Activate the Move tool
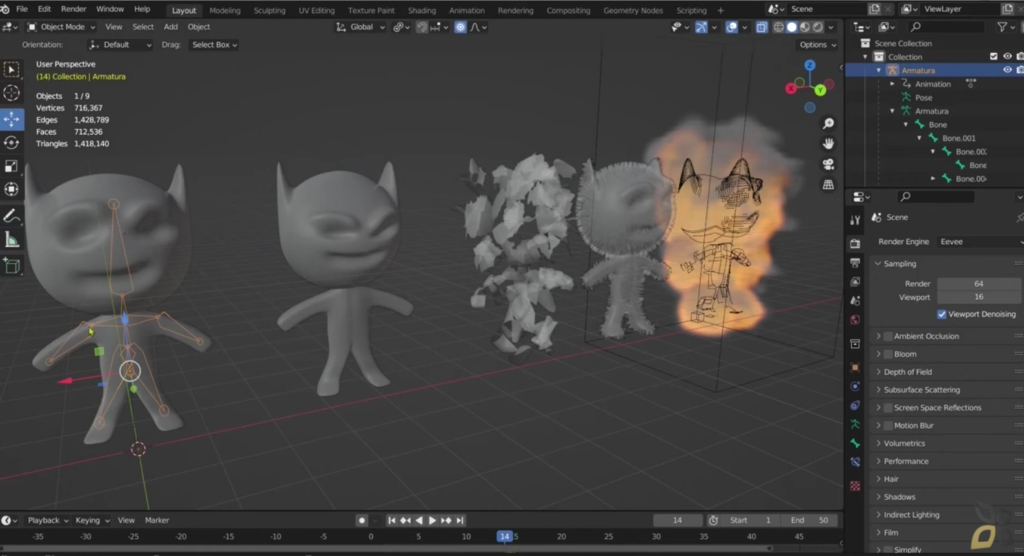Viewport: 1024px width, 556px height. [x=12, y=118]
